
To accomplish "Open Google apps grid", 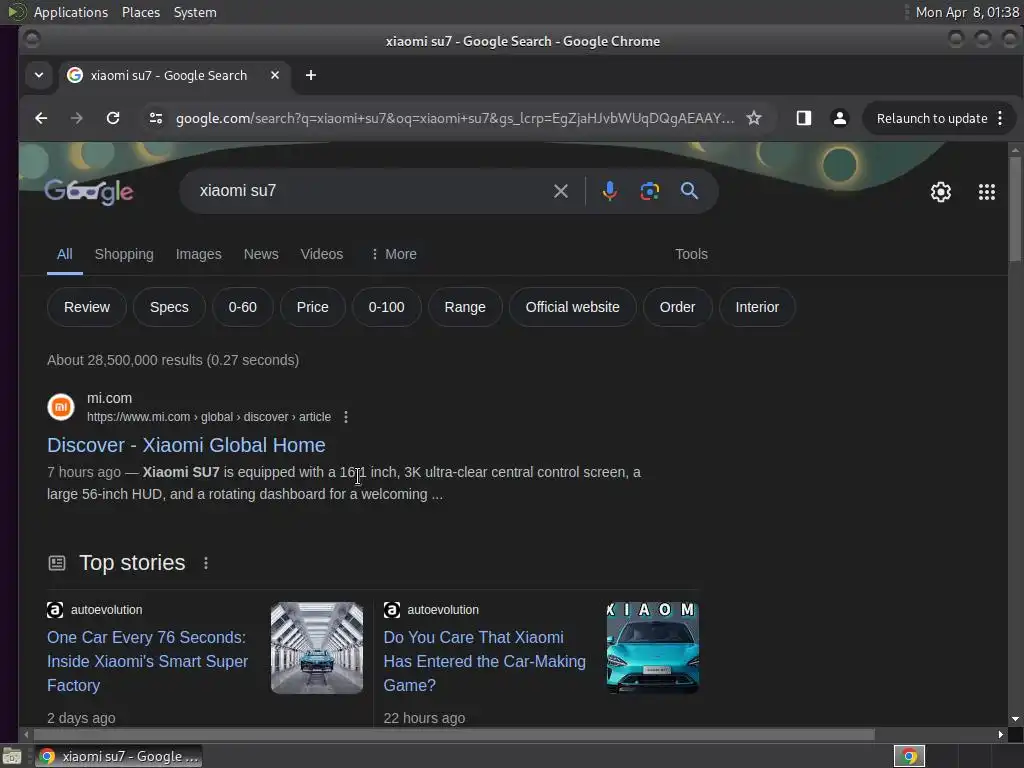I will [986, 192].
